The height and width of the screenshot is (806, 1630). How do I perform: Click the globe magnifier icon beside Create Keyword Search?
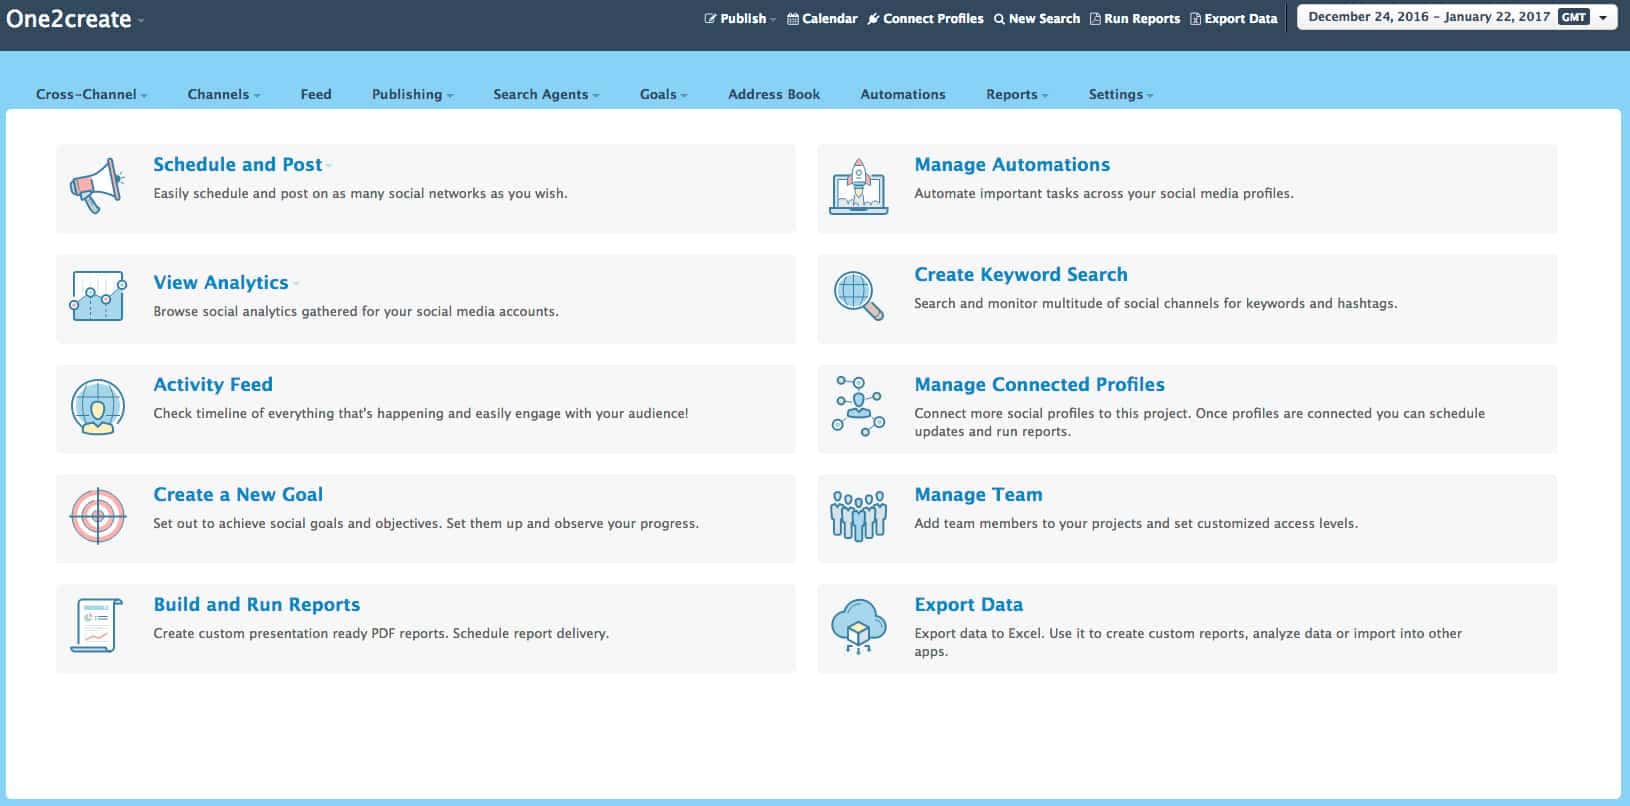tap(859, 296)
